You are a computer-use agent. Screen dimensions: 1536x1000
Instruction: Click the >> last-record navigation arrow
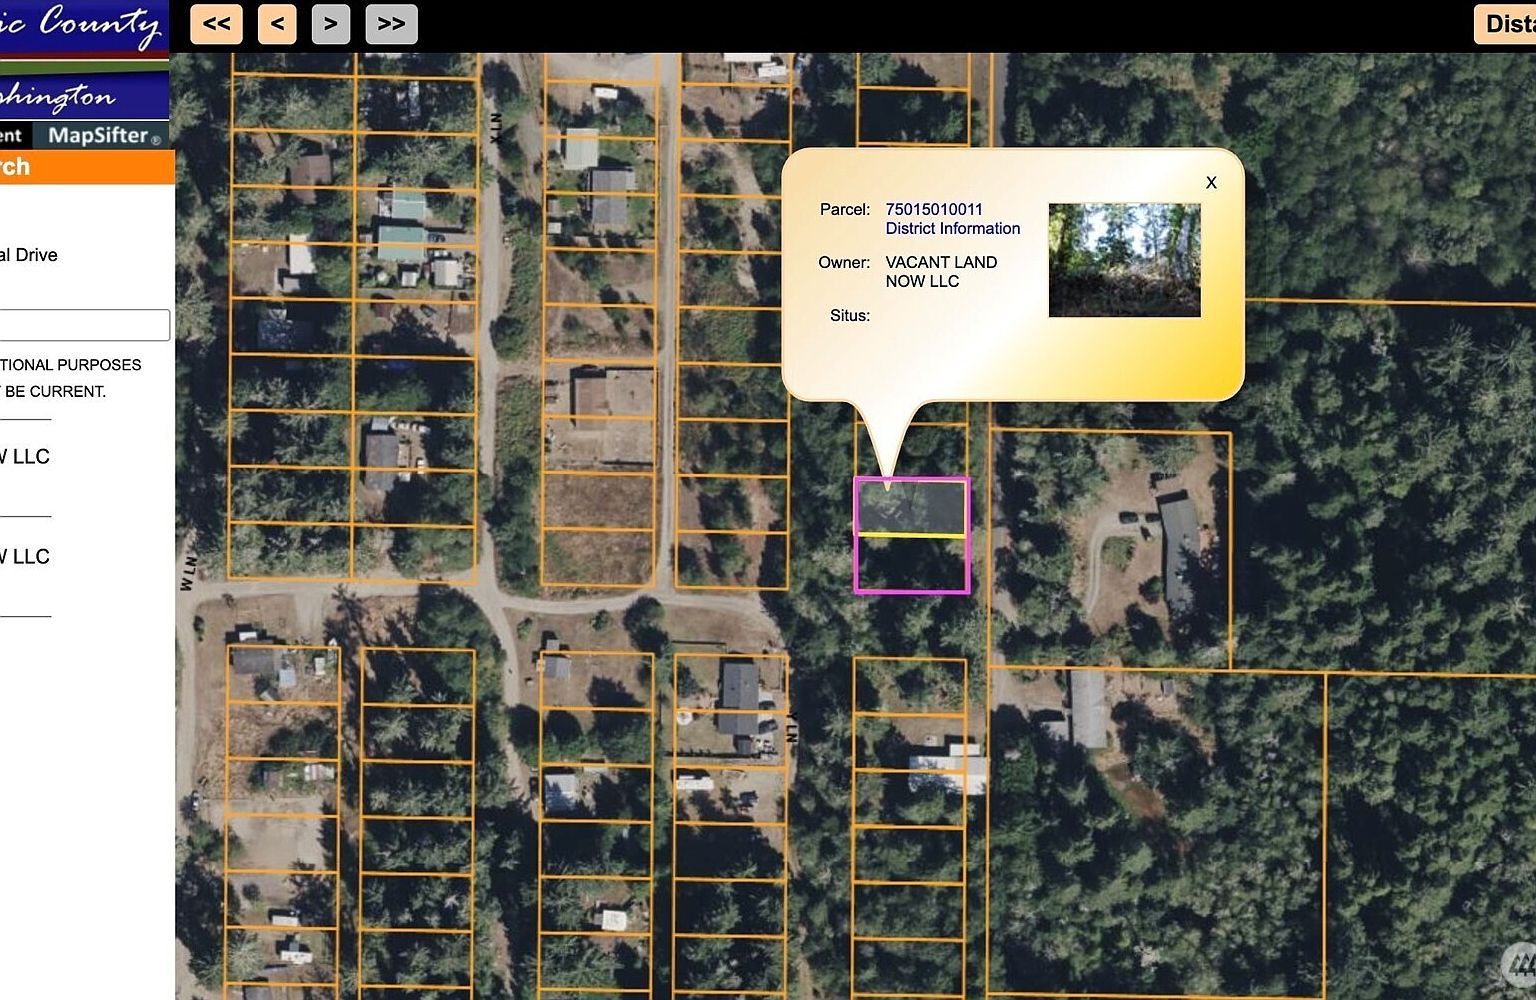(x=391, y=23)
